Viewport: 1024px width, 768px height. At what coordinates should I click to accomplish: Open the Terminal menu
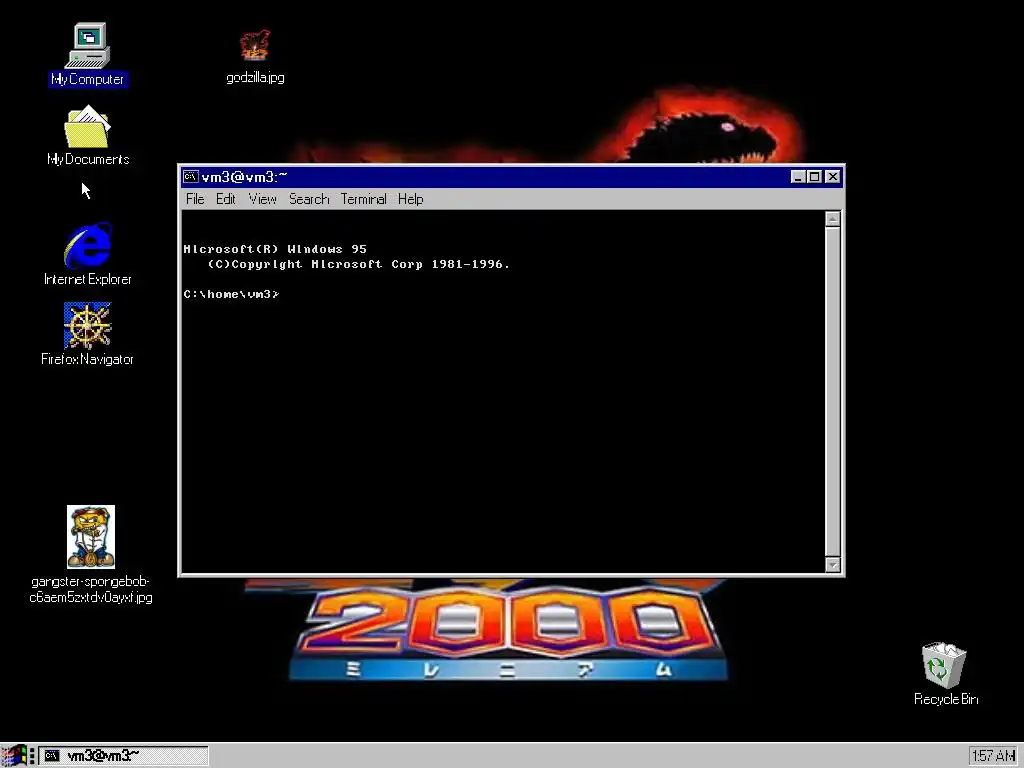pos(364,199)
